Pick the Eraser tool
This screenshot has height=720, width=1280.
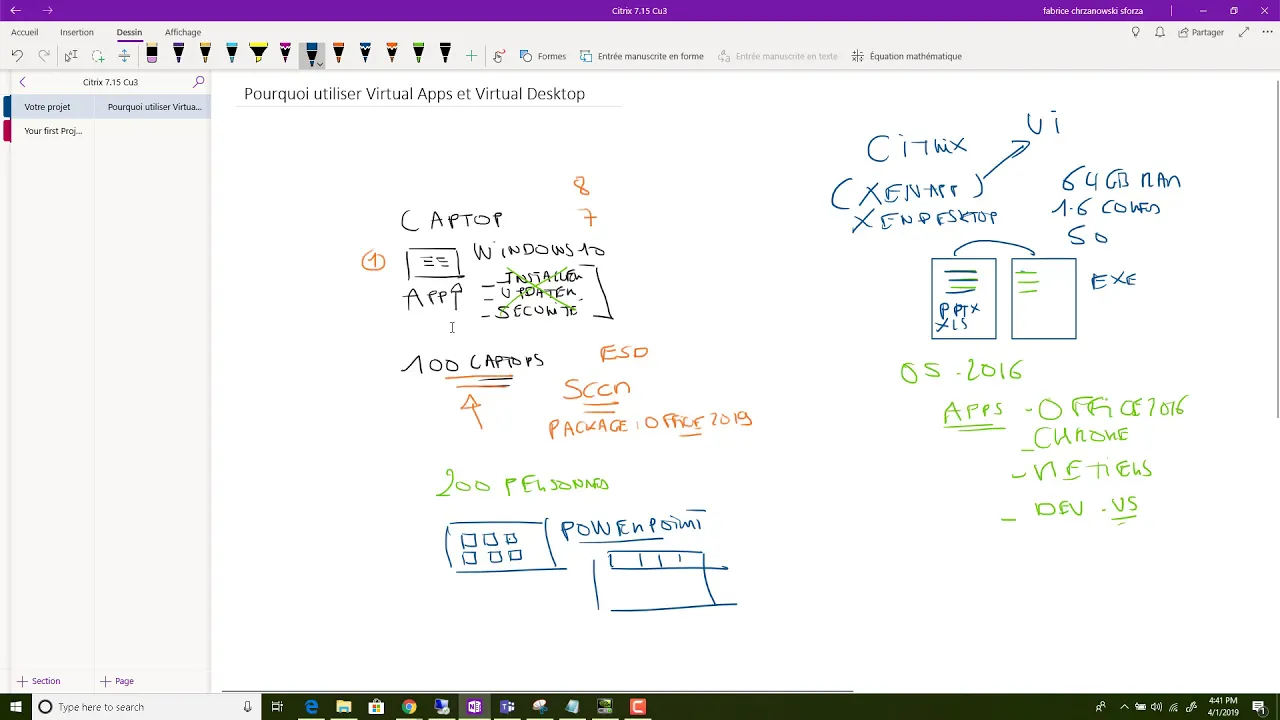[x=152, y=54]
